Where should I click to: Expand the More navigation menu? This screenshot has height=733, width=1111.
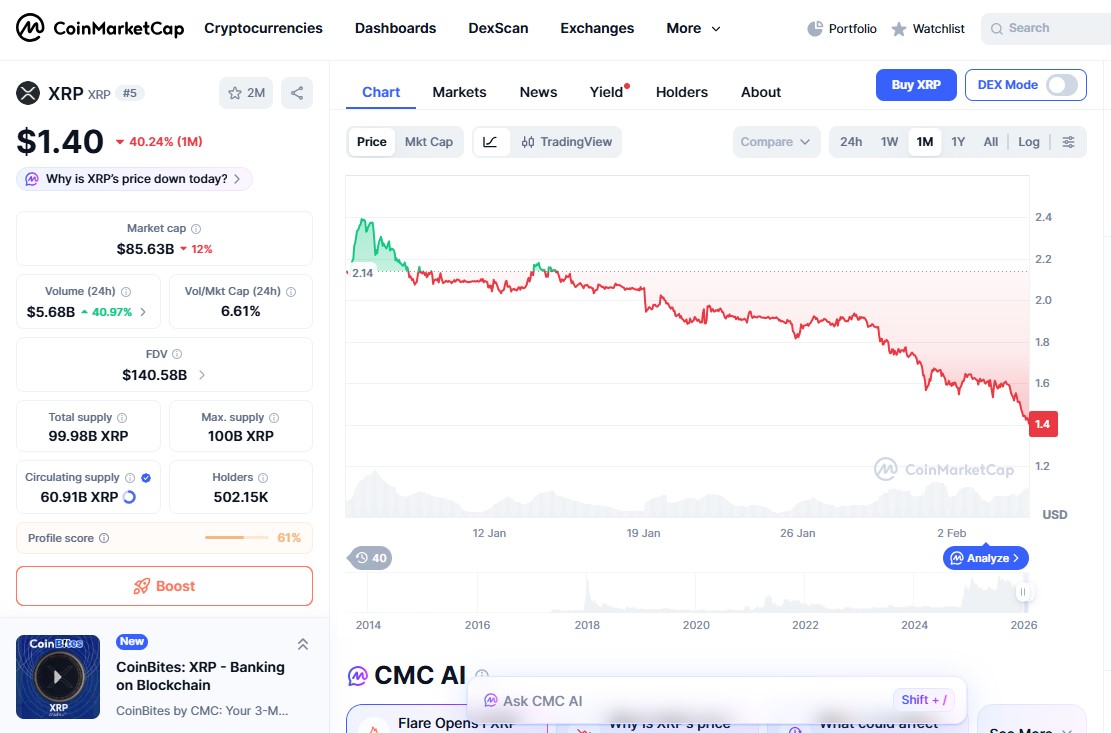692,29
